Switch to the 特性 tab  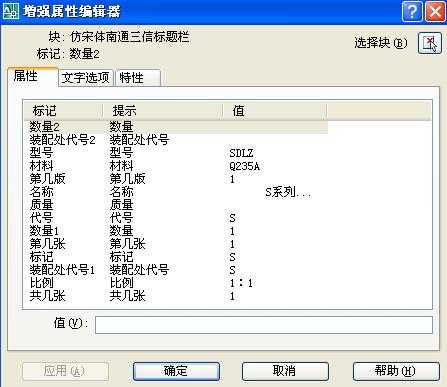[138, 78]
